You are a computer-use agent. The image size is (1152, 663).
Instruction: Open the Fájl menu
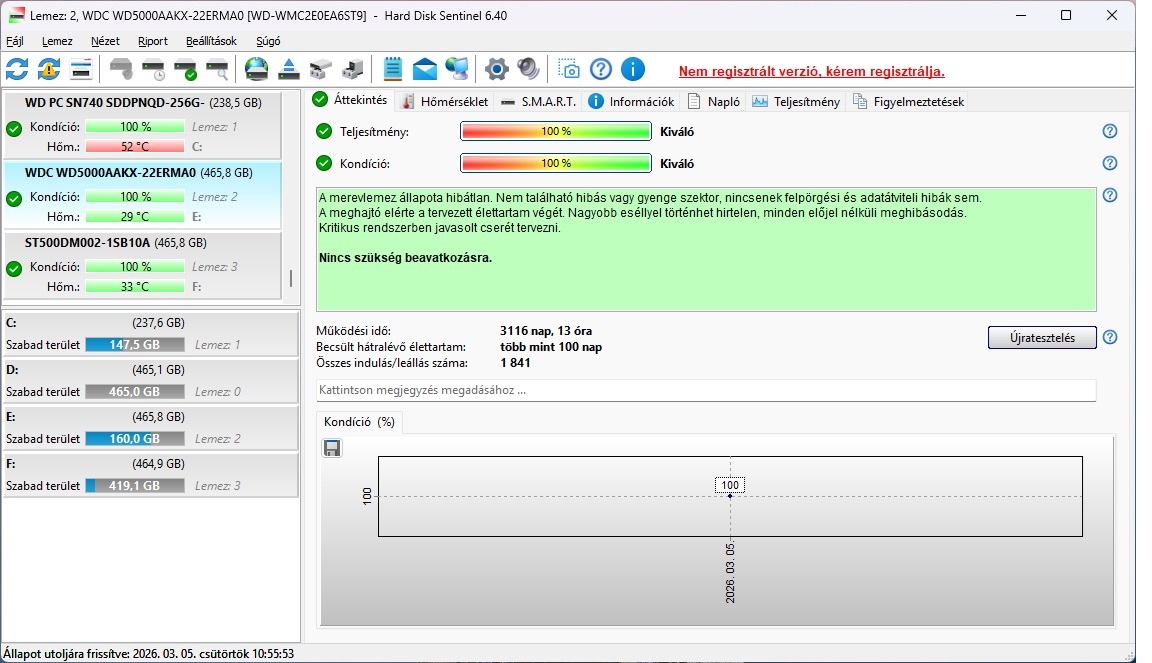15,41
